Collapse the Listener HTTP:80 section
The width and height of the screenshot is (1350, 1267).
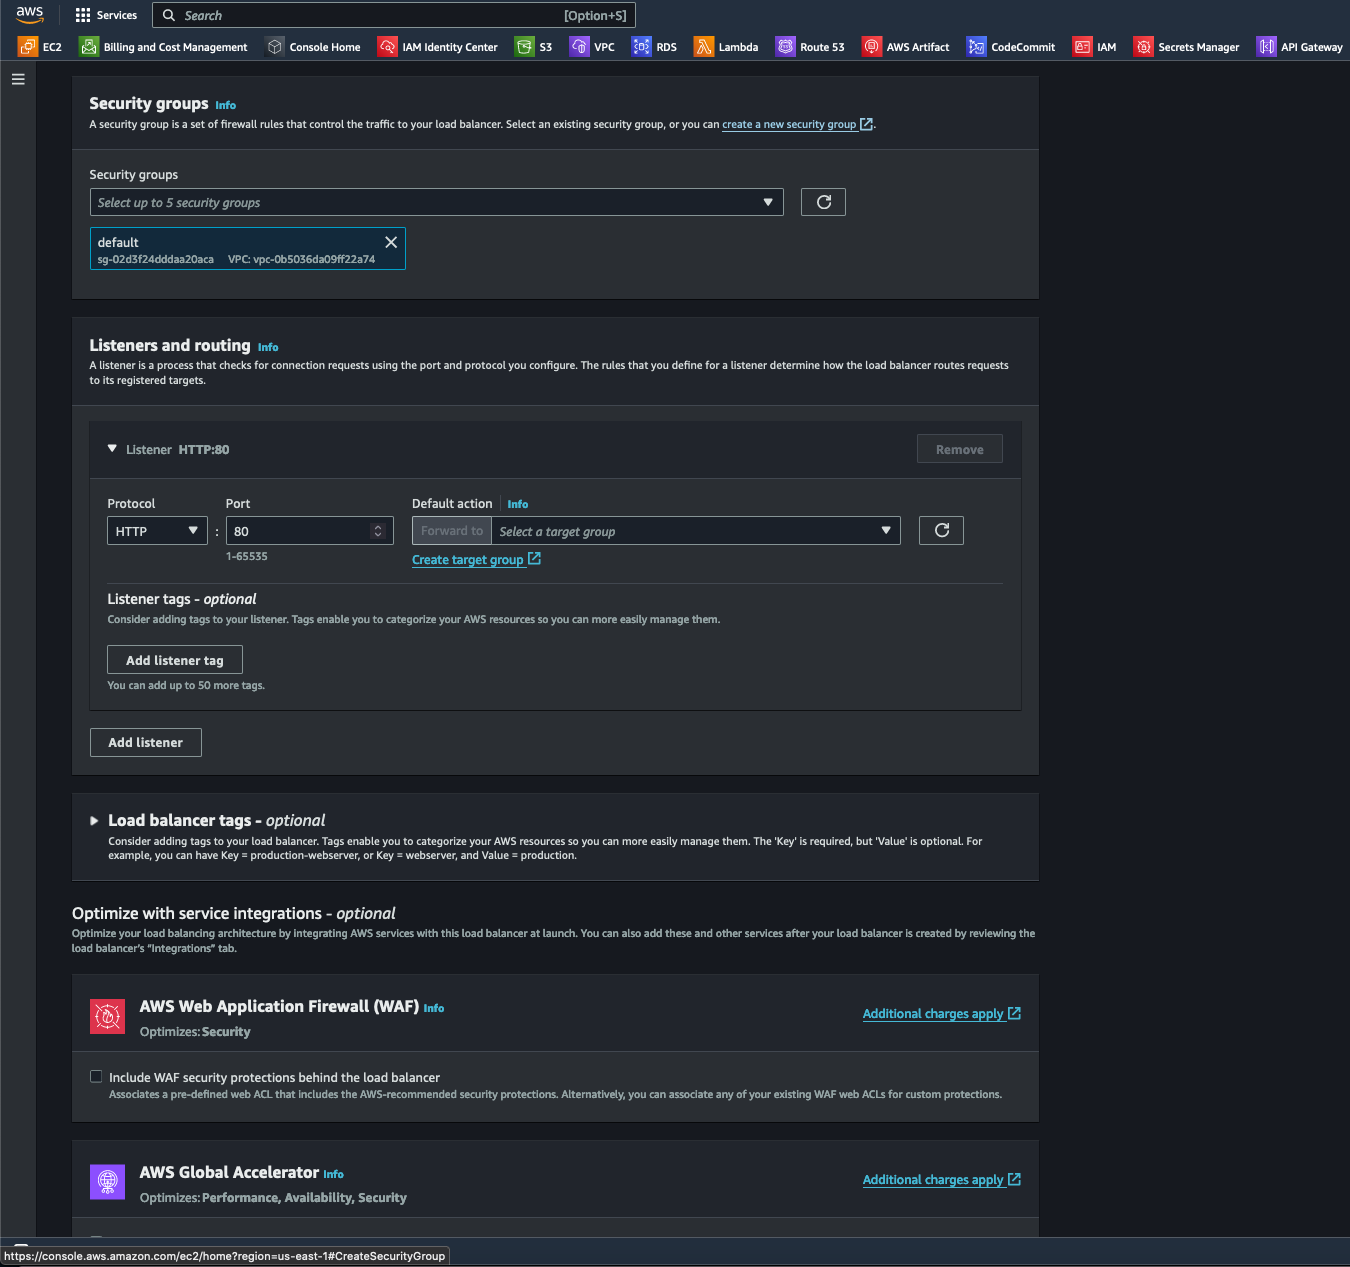coord(112,449)
